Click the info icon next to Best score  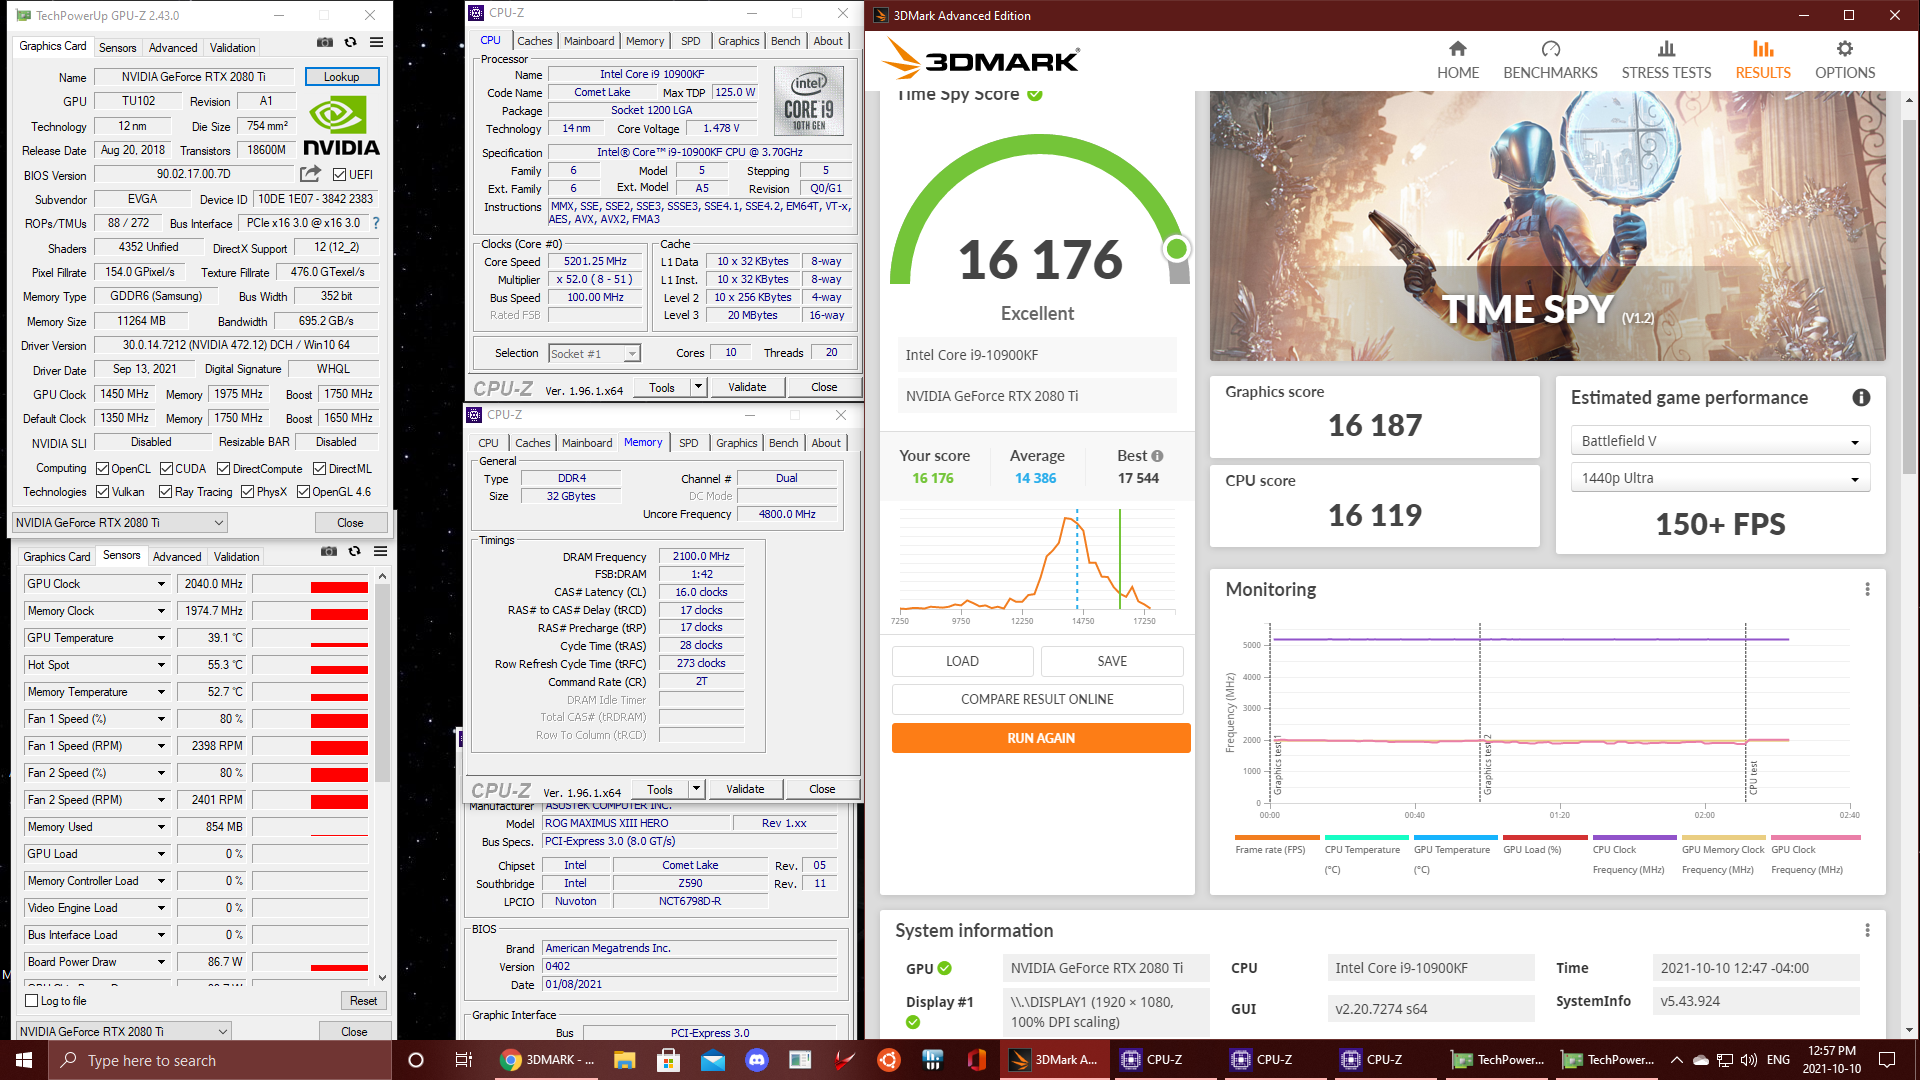tap(1157, 456)
